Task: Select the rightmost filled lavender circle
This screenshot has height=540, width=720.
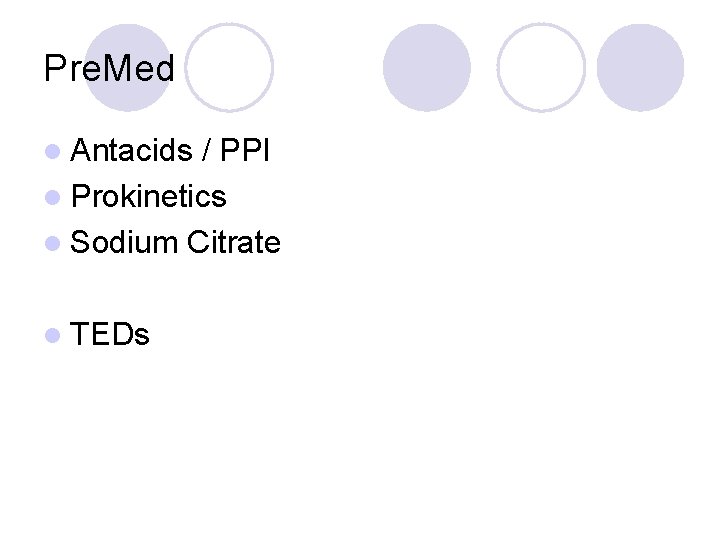Action: pyautogui.click(x=640, y=67)
